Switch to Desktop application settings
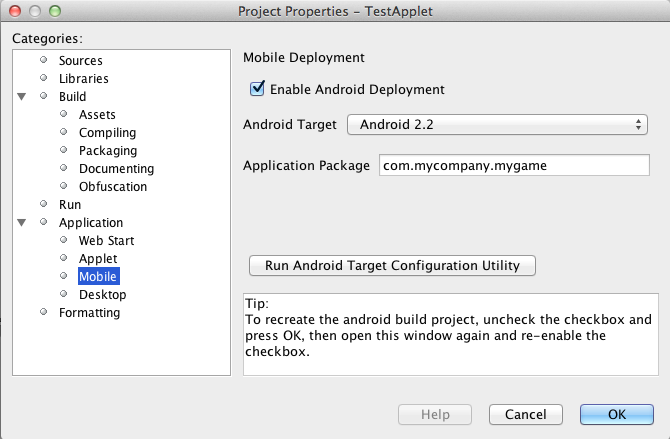 (102, 295)
